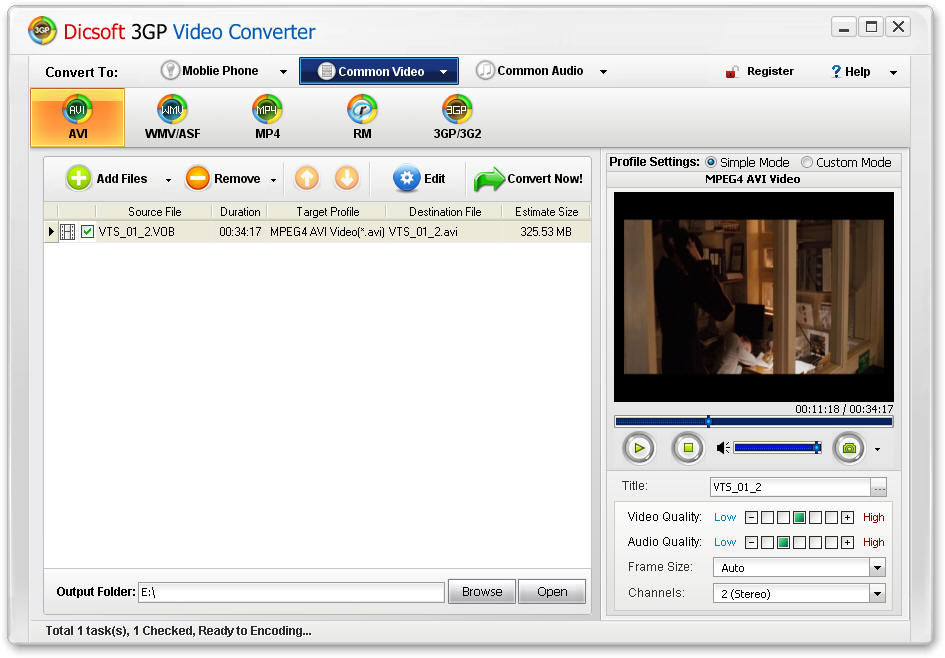This screenshot has width=945, height=658.
Task: Decrease audio quality with the minus box
Action: point(751,543)
